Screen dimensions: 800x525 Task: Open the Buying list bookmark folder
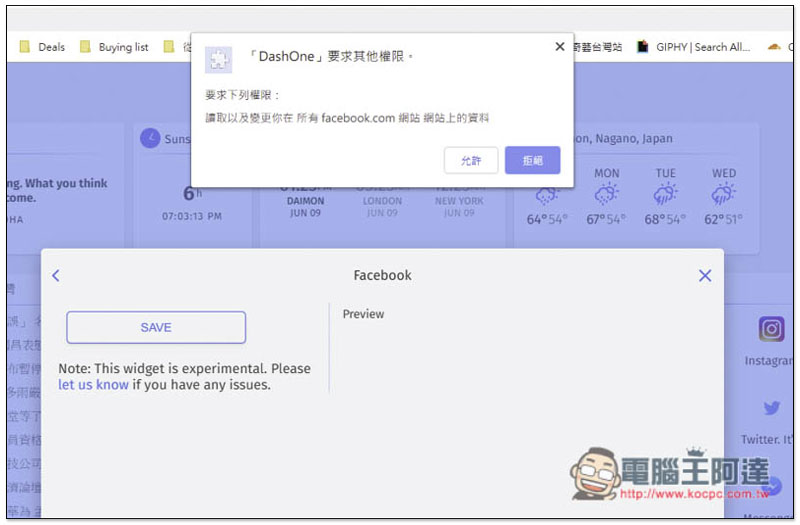pos(114,47)
